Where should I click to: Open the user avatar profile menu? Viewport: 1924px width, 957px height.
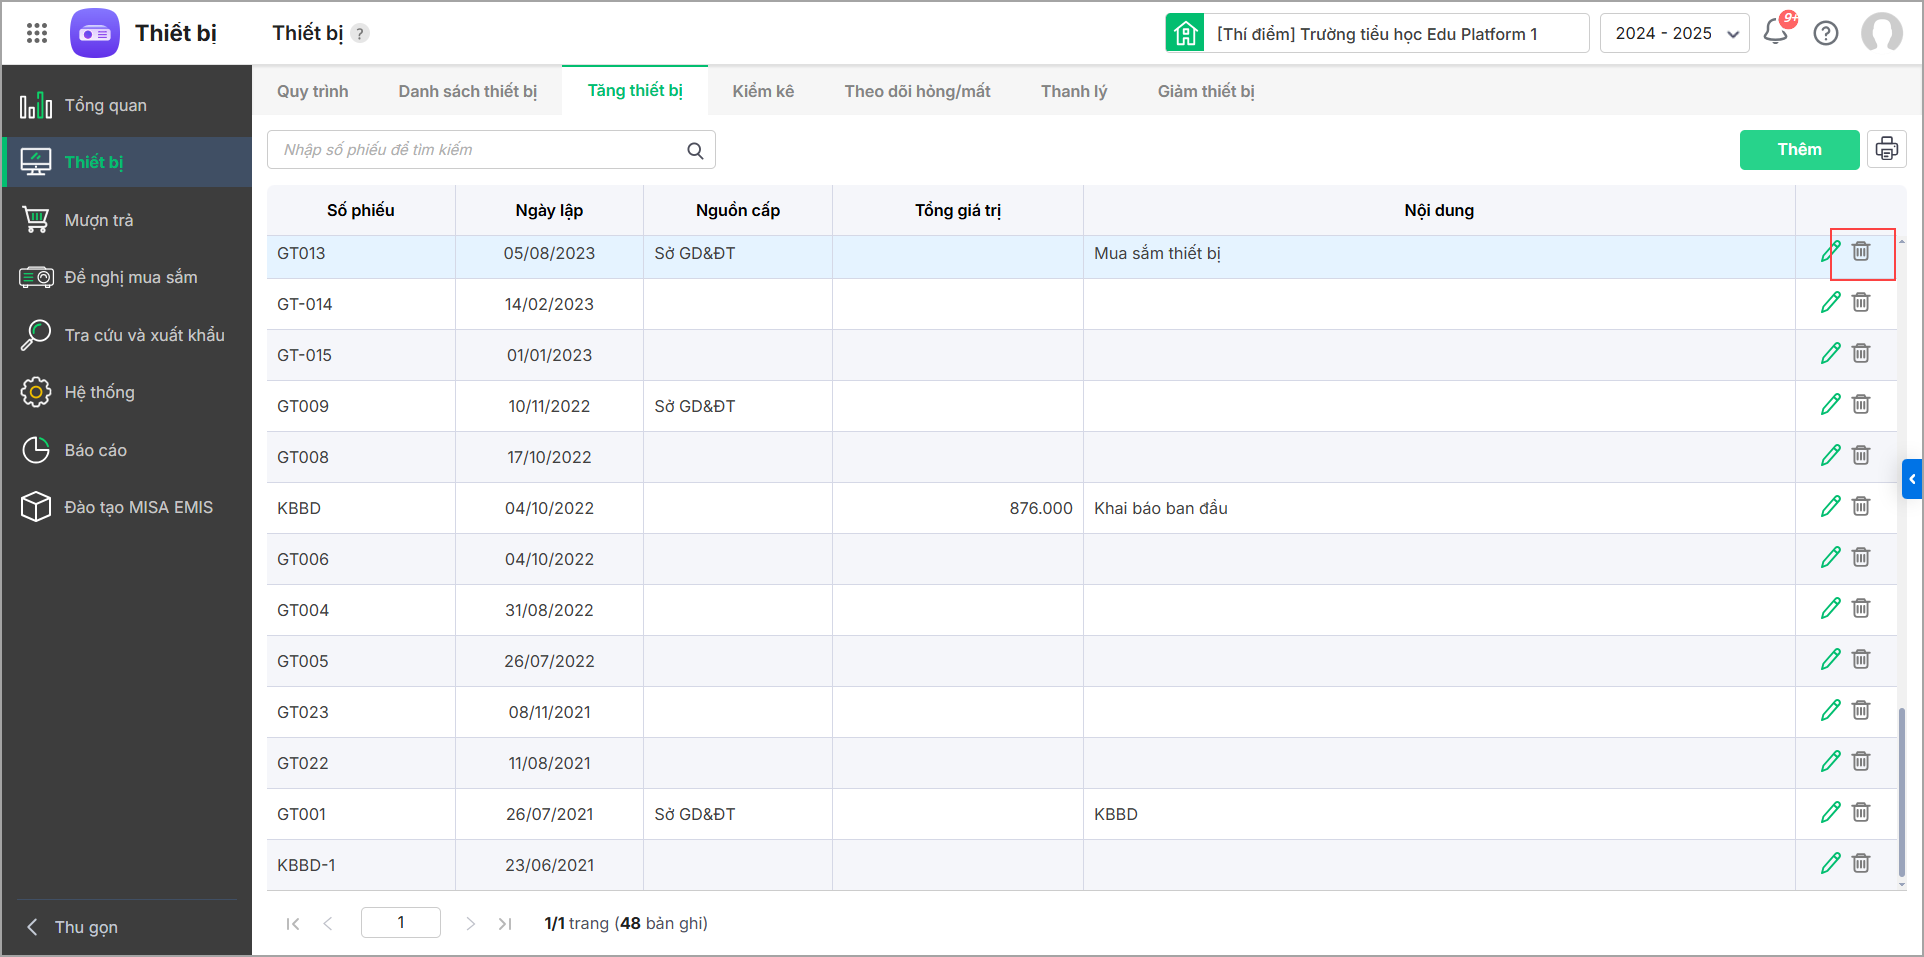coord(1881,33)
